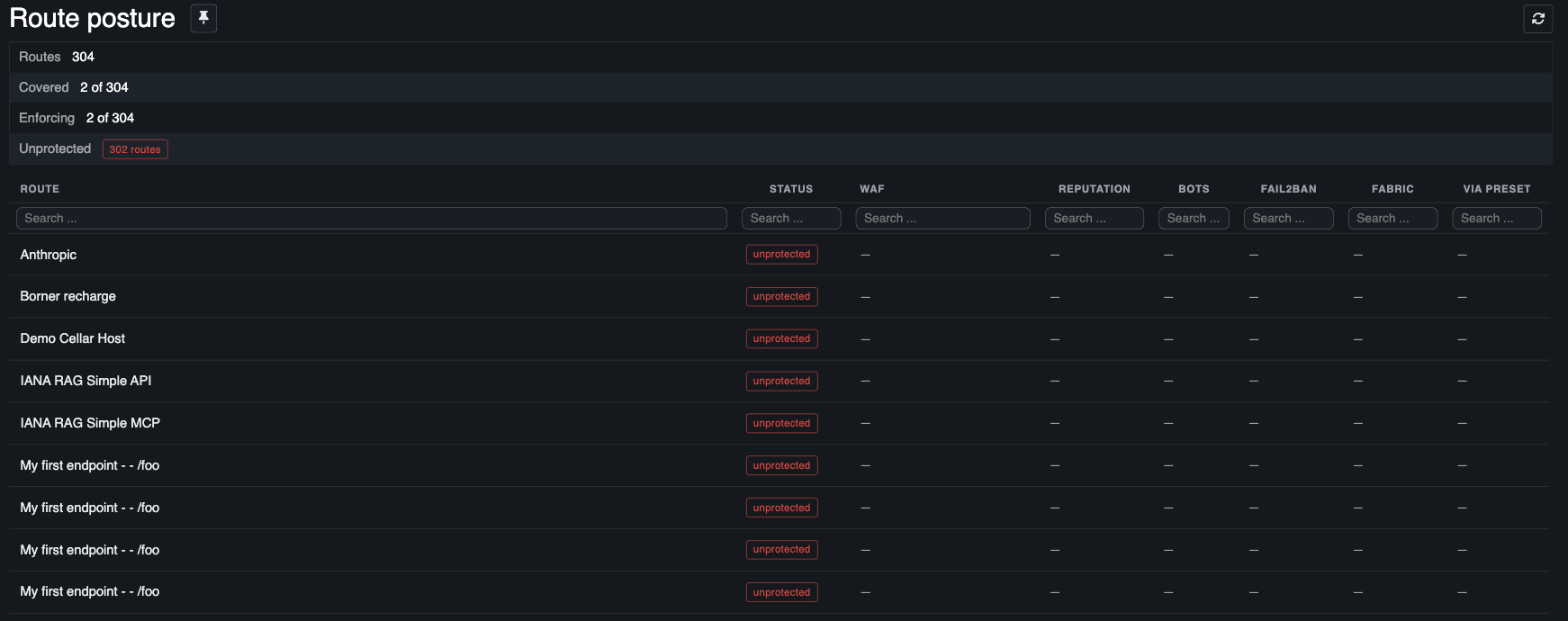This screenshot has width=1568, height=621.
Task: Sort by the WAF column header
Action: (x=872, y=189)
